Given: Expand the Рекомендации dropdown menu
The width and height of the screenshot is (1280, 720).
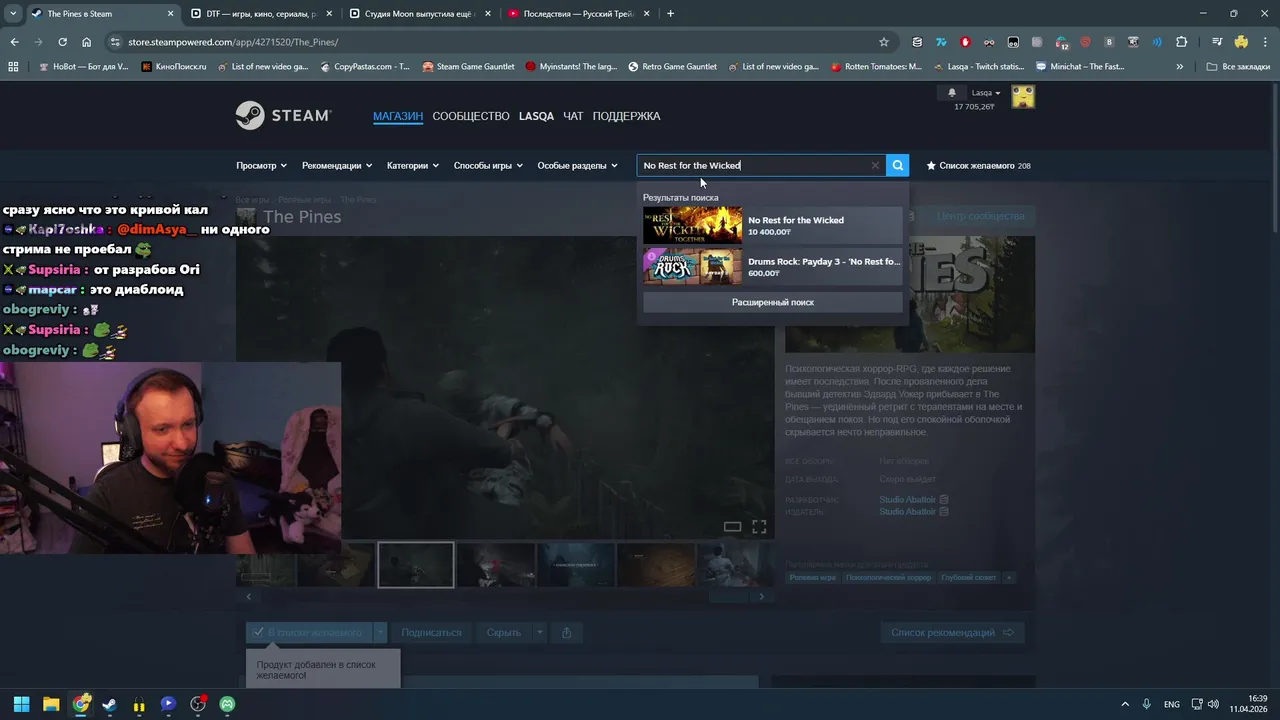Looking at the screenshot, I should point(337,166).
